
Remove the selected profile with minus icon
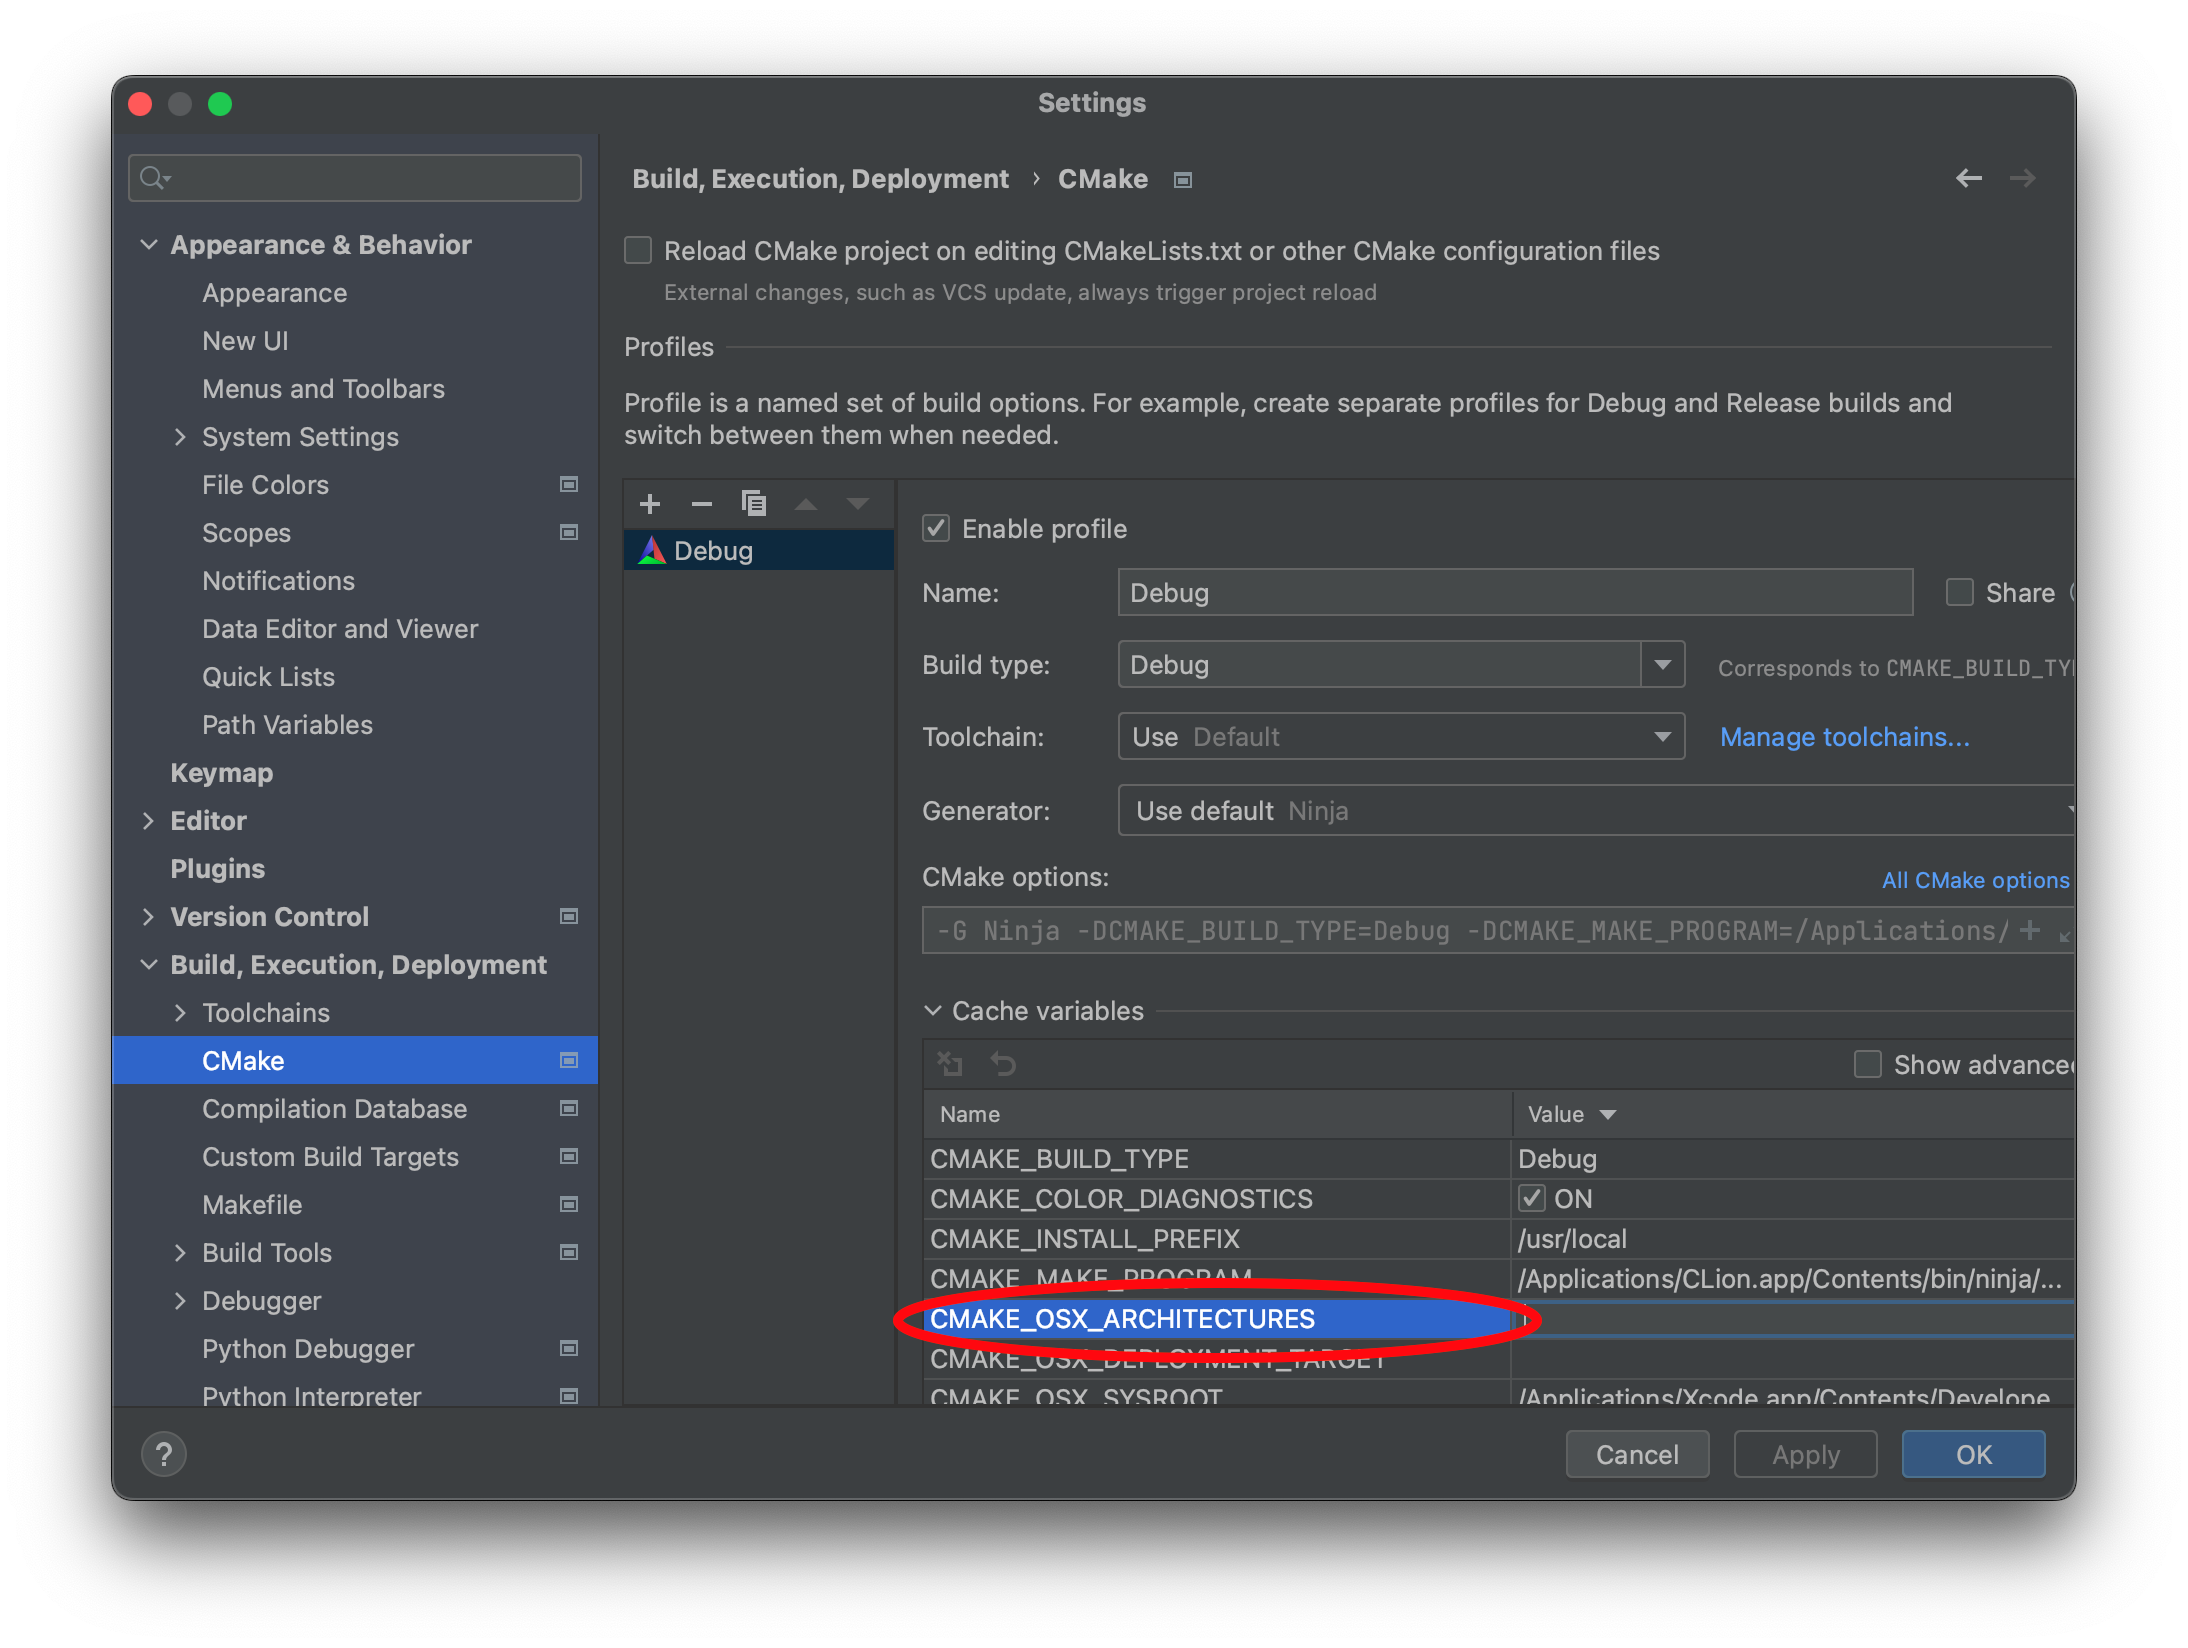pos(702,504)
